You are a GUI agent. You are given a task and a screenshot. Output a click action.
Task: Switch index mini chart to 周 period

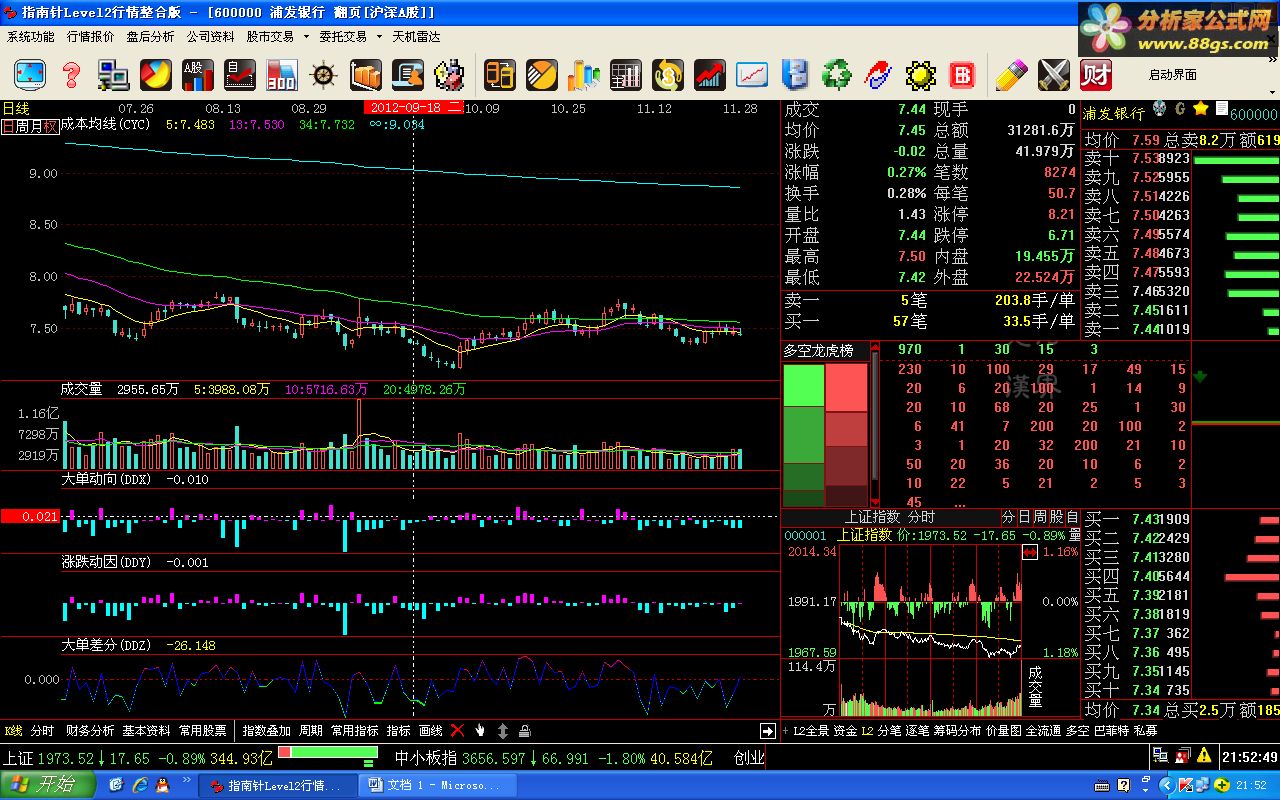[1040, 517]
